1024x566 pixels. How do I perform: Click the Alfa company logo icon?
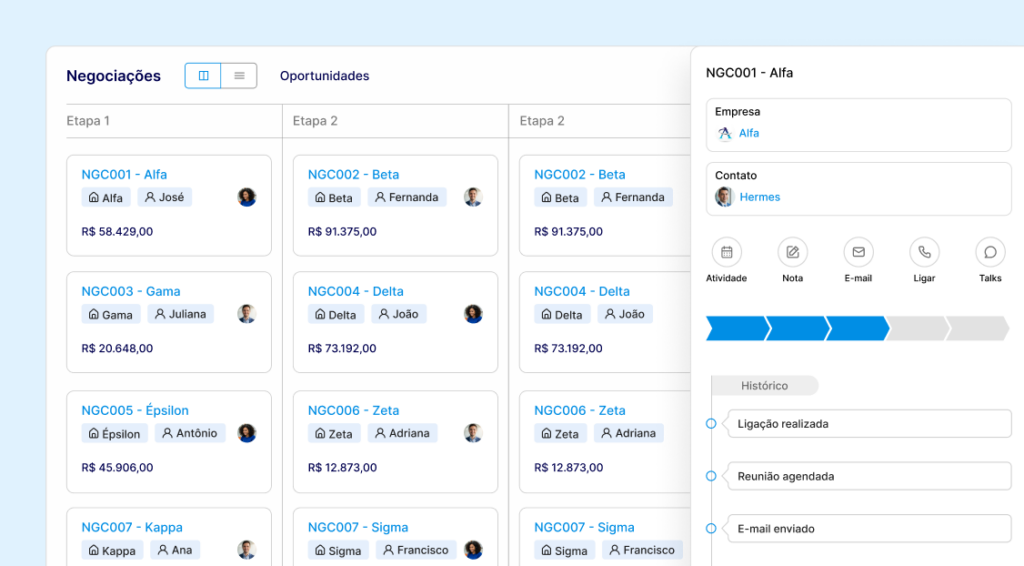coord(725,134)
